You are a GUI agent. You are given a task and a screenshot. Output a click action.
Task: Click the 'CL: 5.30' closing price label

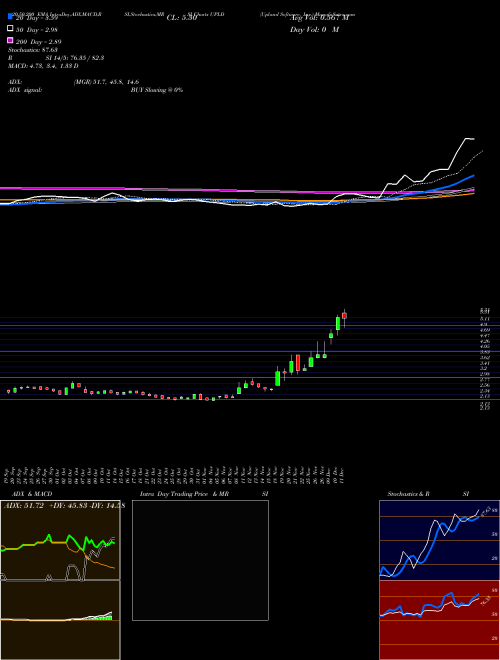(182, 18)
